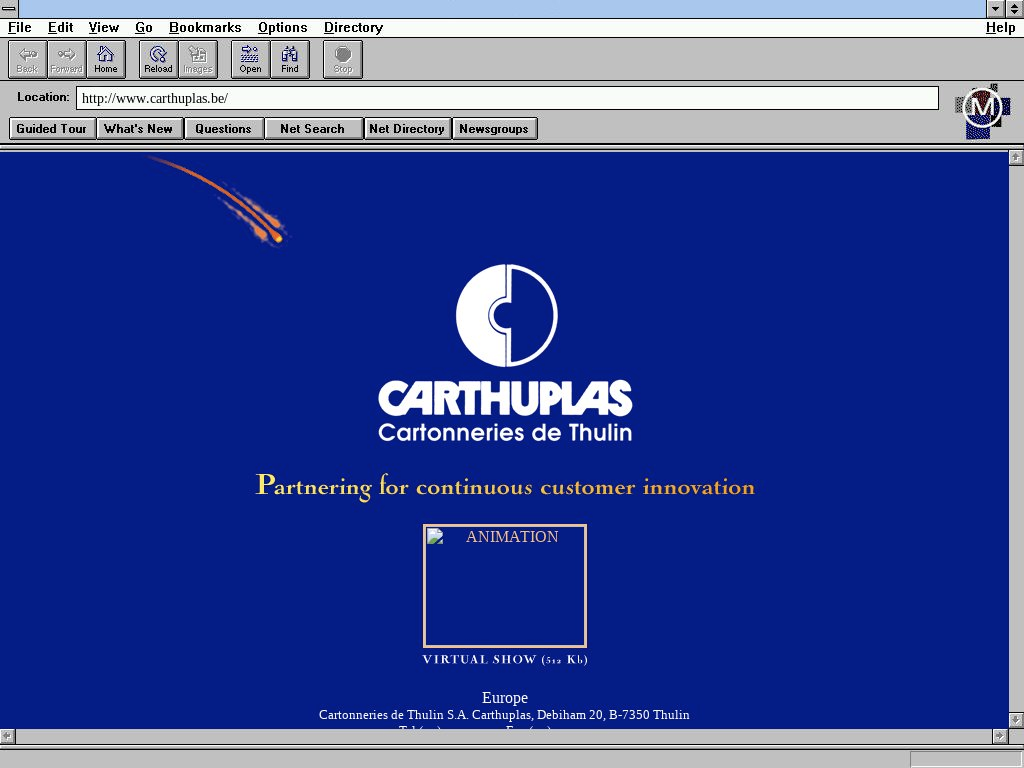Screen dimensions: 1024x768
Task: Click the Guided Tour button
Action: [52, 129]
